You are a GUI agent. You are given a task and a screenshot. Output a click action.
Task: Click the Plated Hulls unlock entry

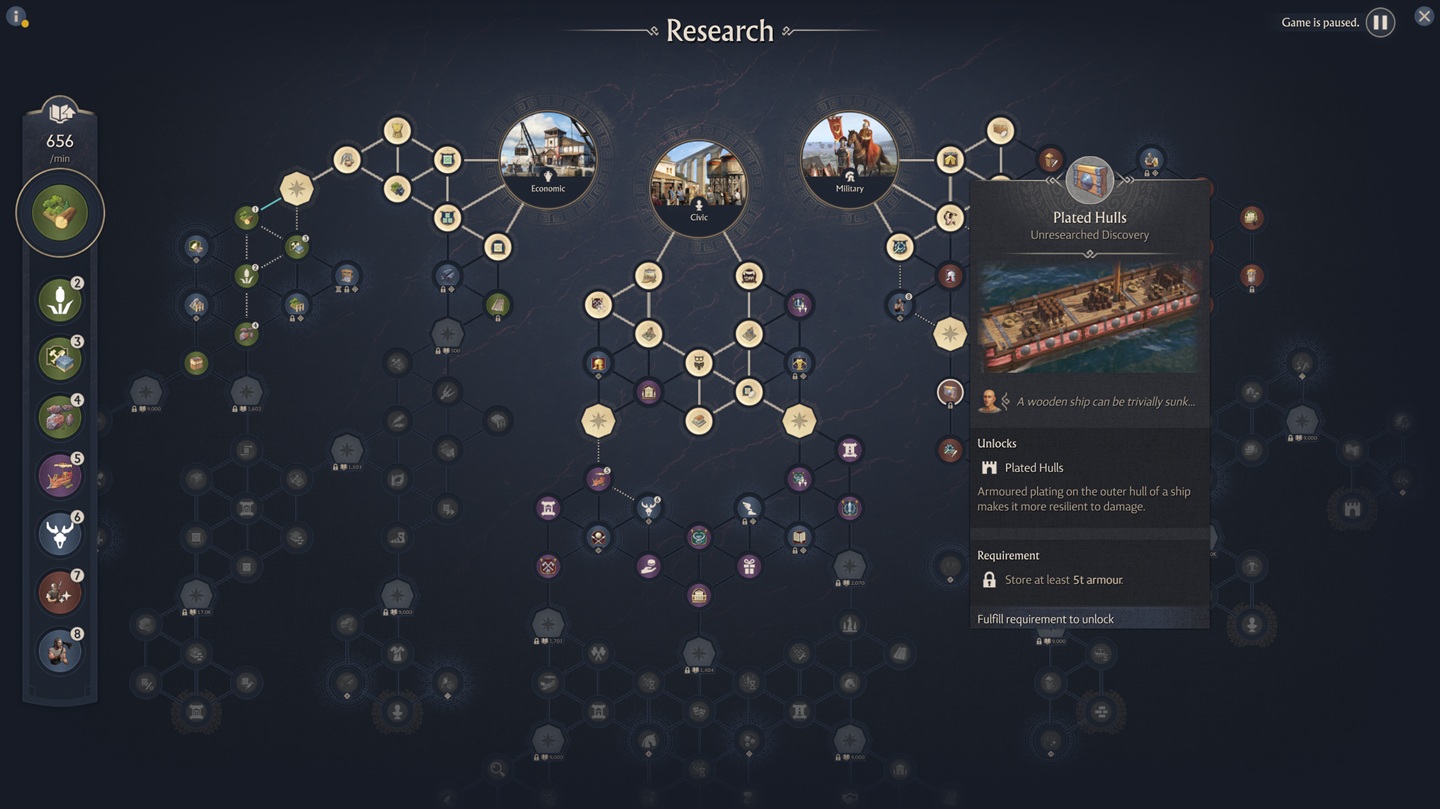point(1033,467)
